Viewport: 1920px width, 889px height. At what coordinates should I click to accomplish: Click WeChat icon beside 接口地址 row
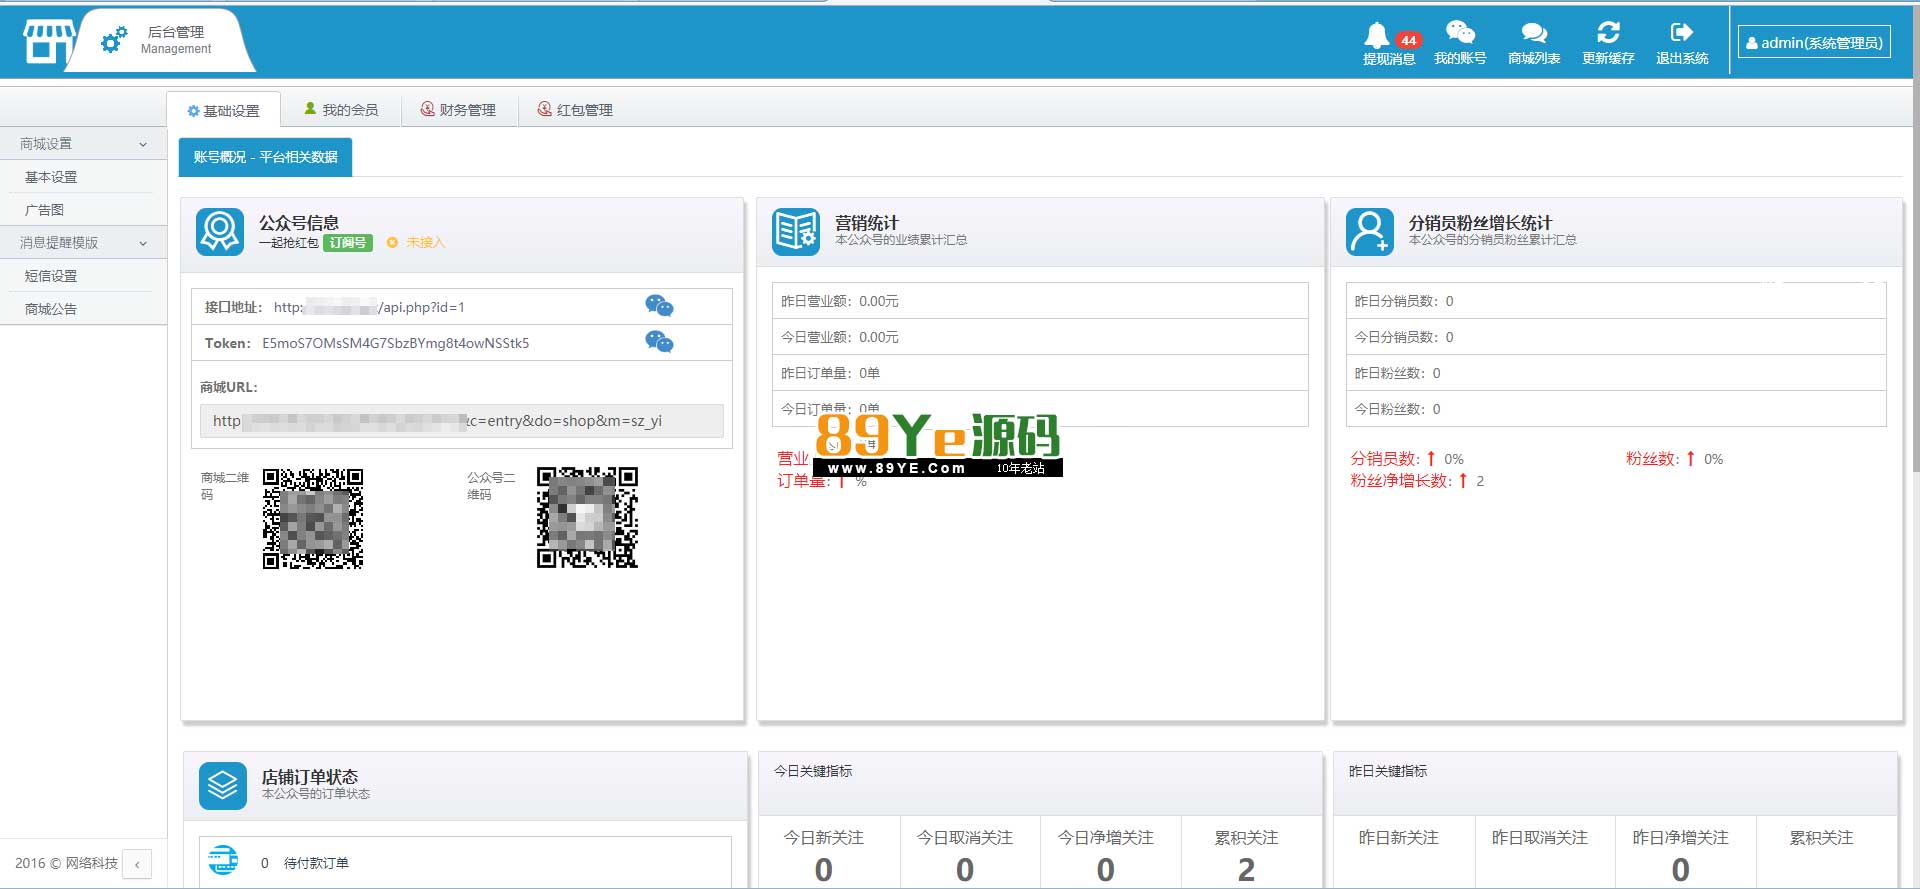coord(659,306)
